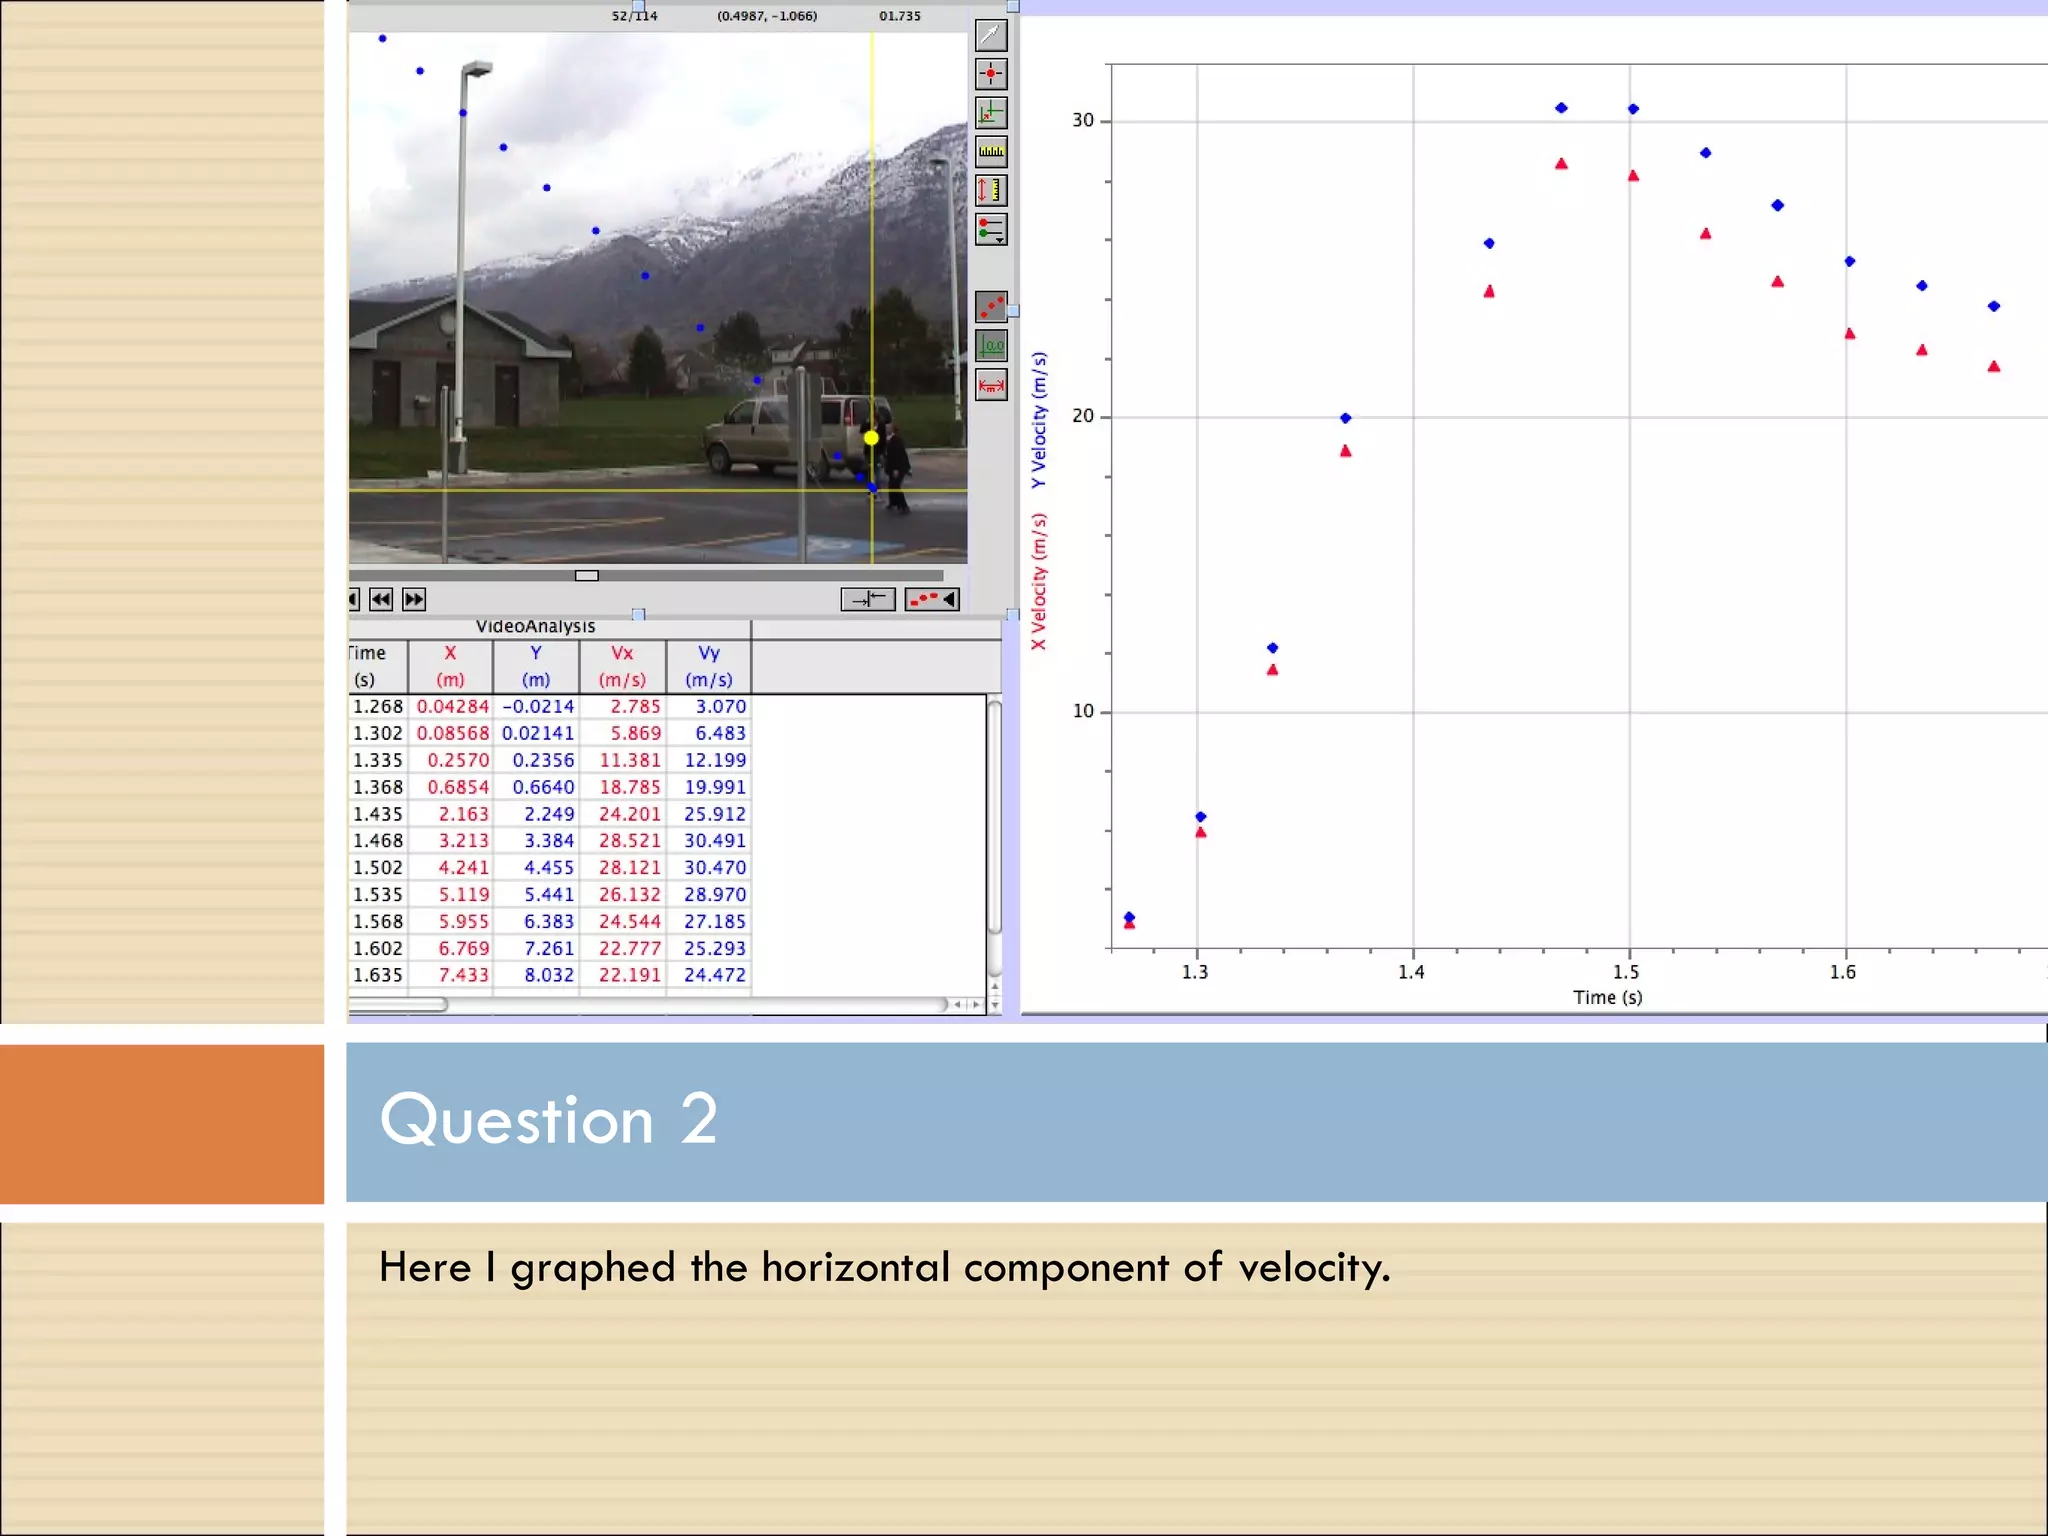Click the Set Origin axes tool
The height and width of the screenshot is (1536, 2048).
(x=990, y=113)
